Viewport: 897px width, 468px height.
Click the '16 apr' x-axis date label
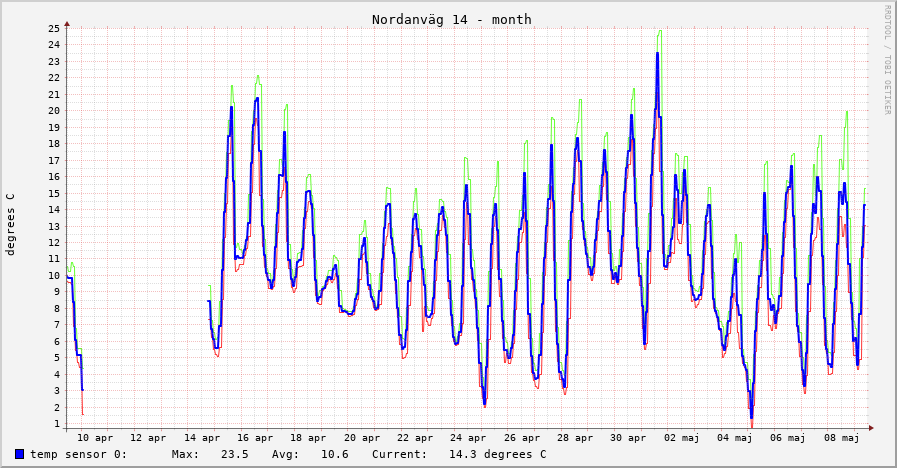[x=255, y=438]
